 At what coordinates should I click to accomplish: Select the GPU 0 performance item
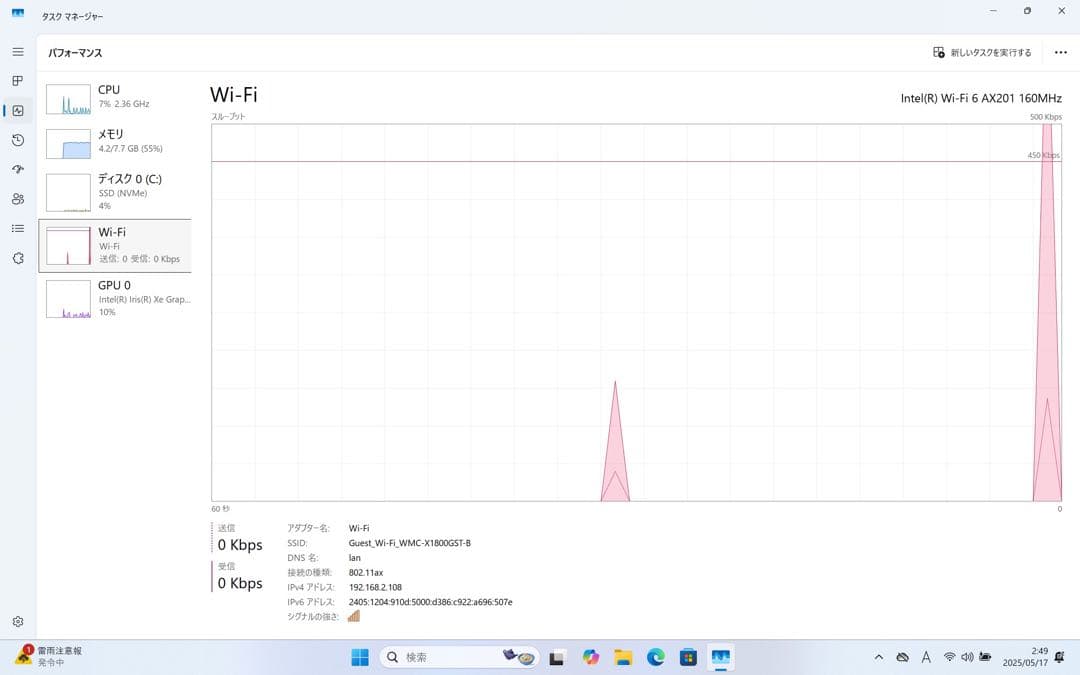(x=115, y=299)
